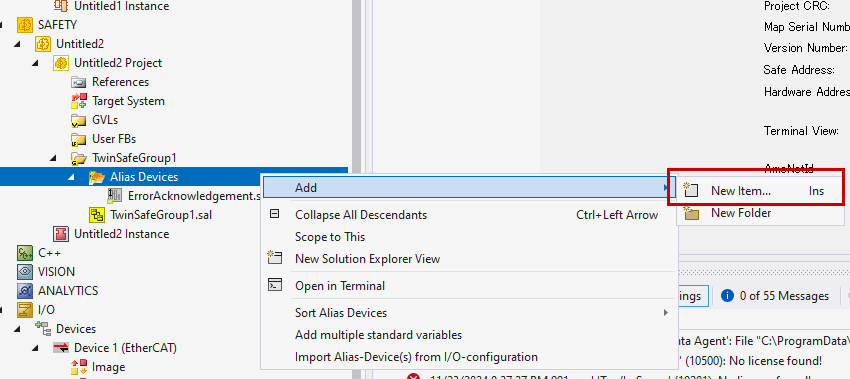Click the New Folder icon in submenu
This screenshot has height=379, width=850.
coord(691,213)
